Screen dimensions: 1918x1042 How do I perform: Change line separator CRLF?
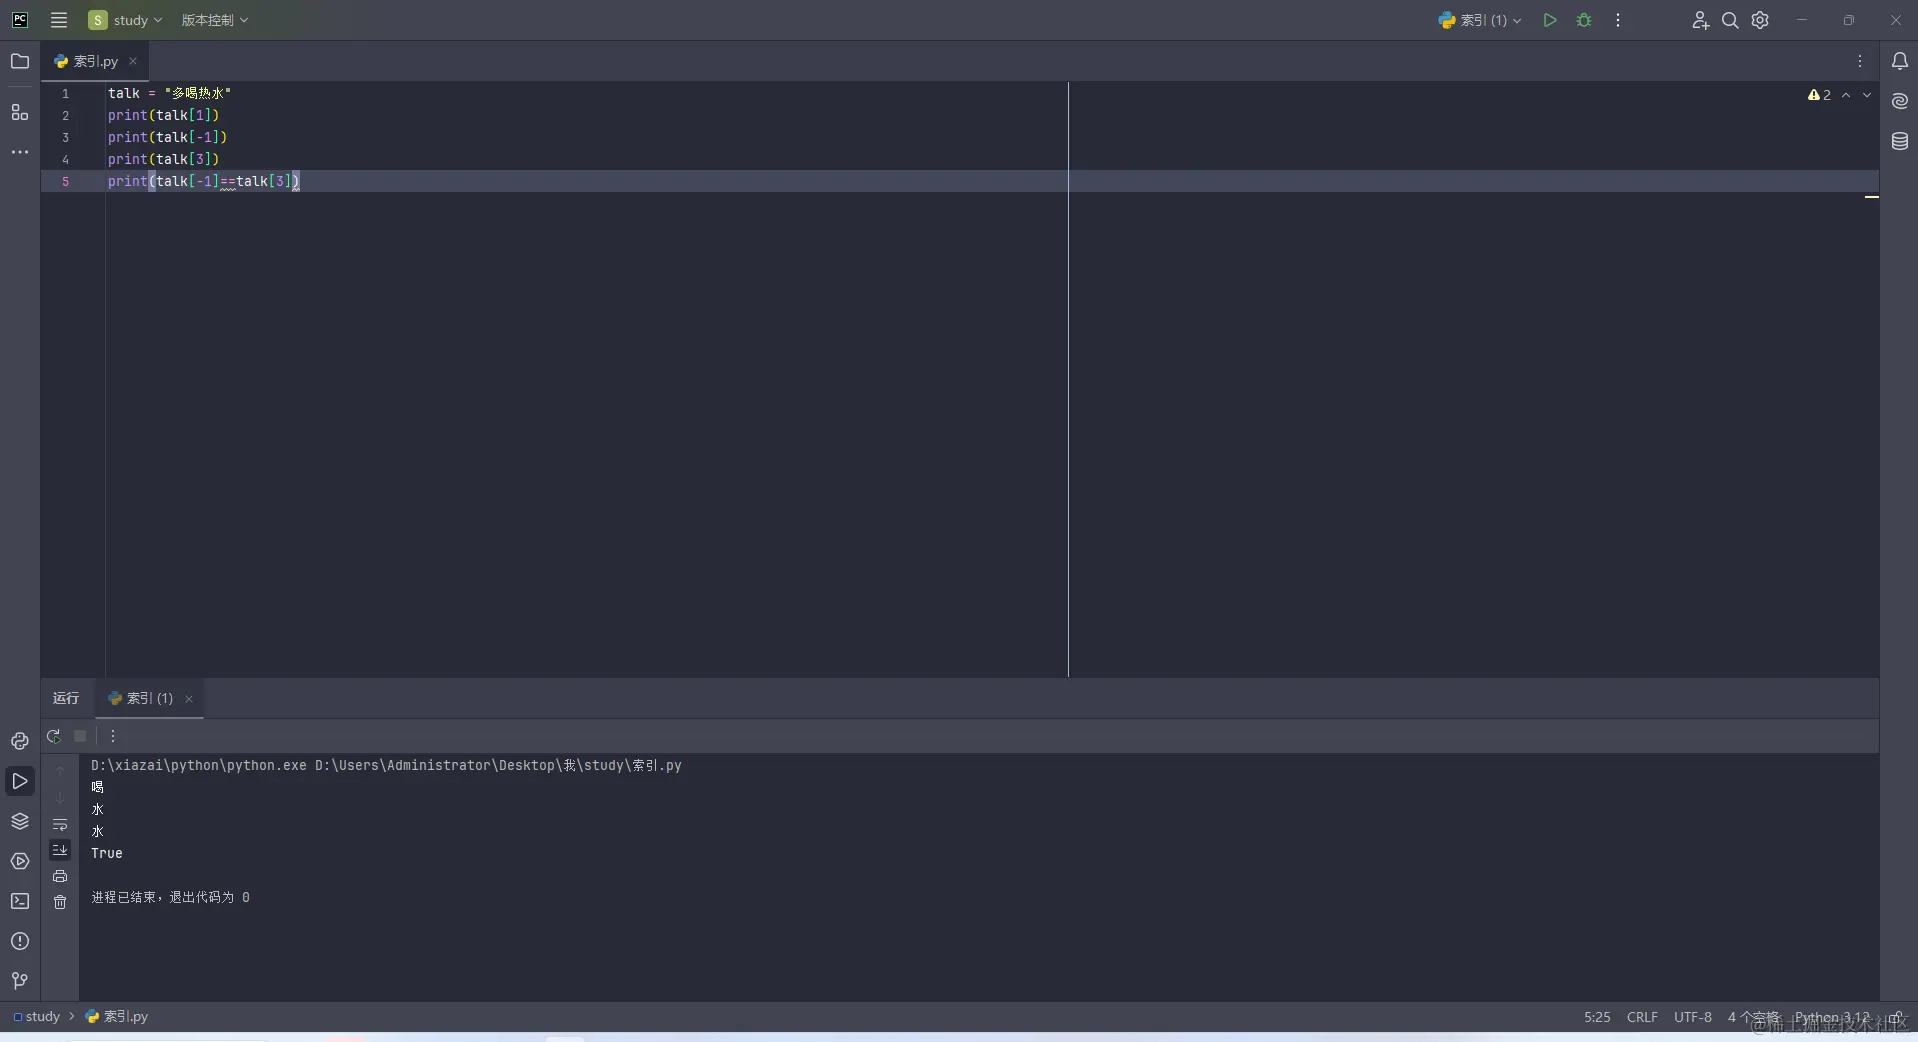1642,1017
